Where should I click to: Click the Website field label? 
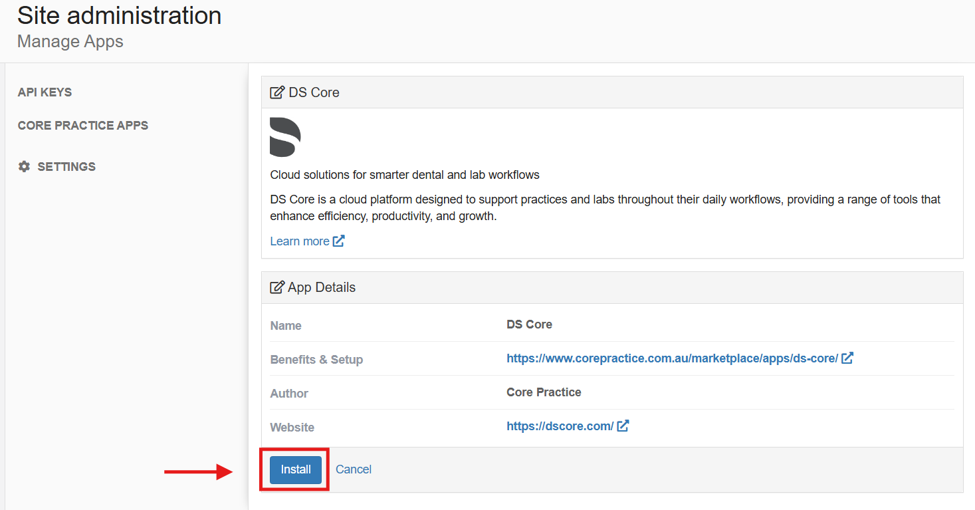pyautogui.click(x=292, y=427)
